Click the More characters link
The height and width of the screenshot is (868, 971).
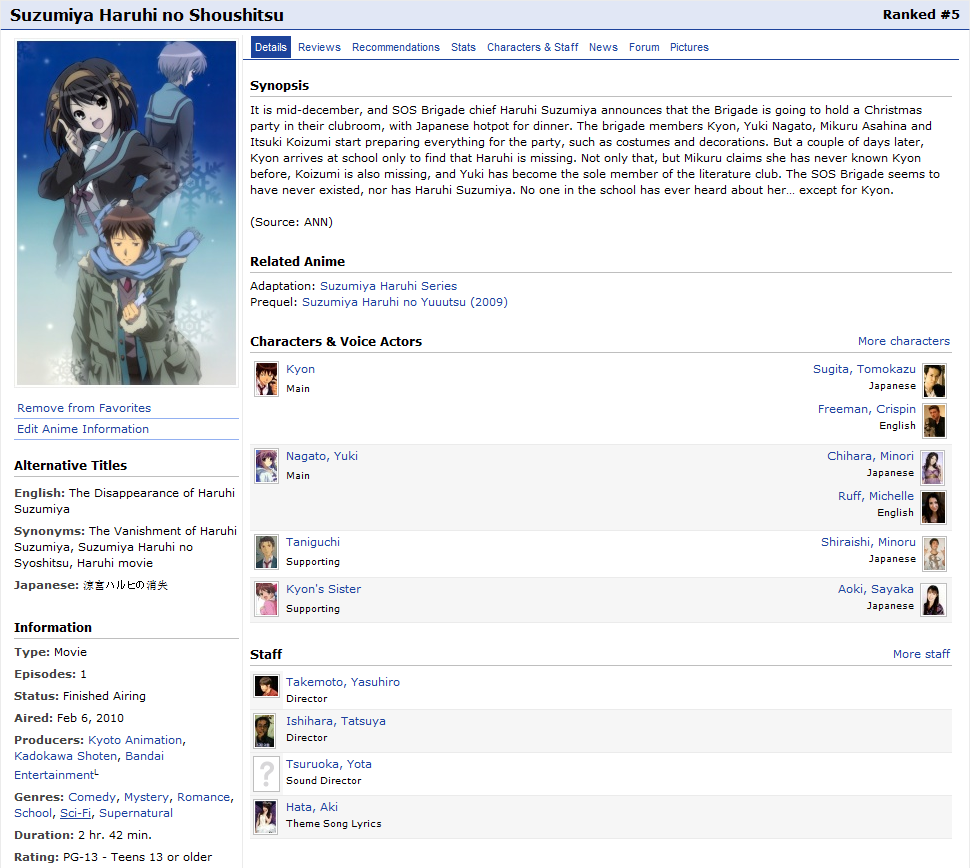[904, 341]
